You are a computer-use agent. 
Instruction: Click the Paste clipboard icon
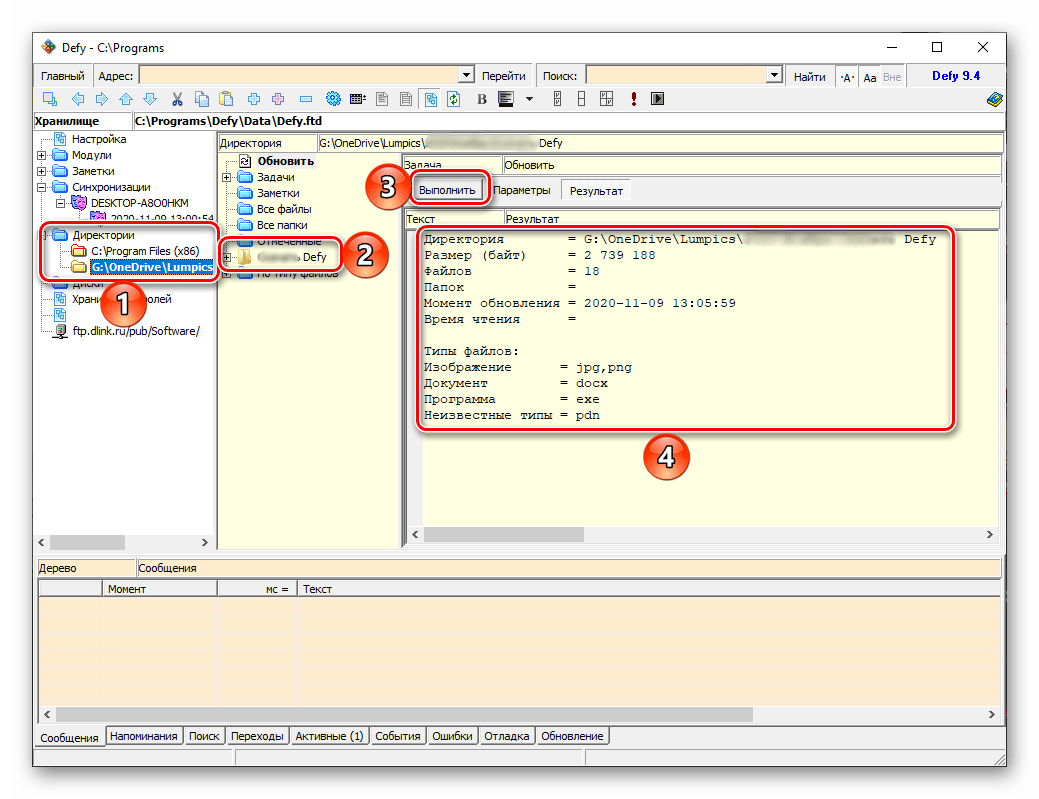[226, 99]
